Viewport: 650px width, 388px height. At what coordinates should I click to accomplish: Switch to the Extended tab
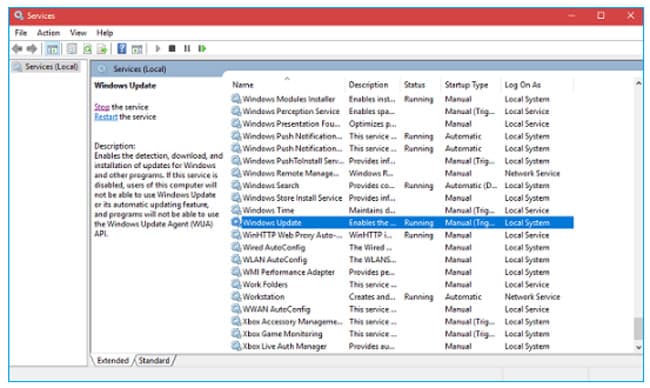tap(112, 361)
